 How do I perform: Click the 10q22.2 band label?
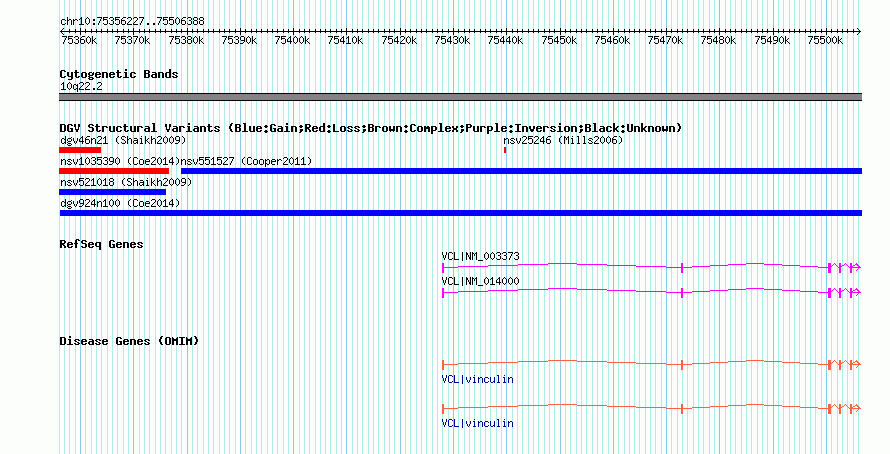pyautogui.click(x=81, y=87)
